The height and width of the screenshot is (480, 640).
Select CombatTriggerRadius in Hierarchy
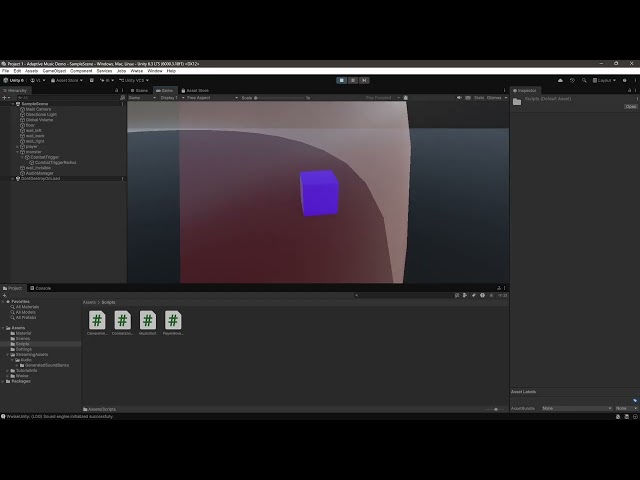tap(55, 162)
